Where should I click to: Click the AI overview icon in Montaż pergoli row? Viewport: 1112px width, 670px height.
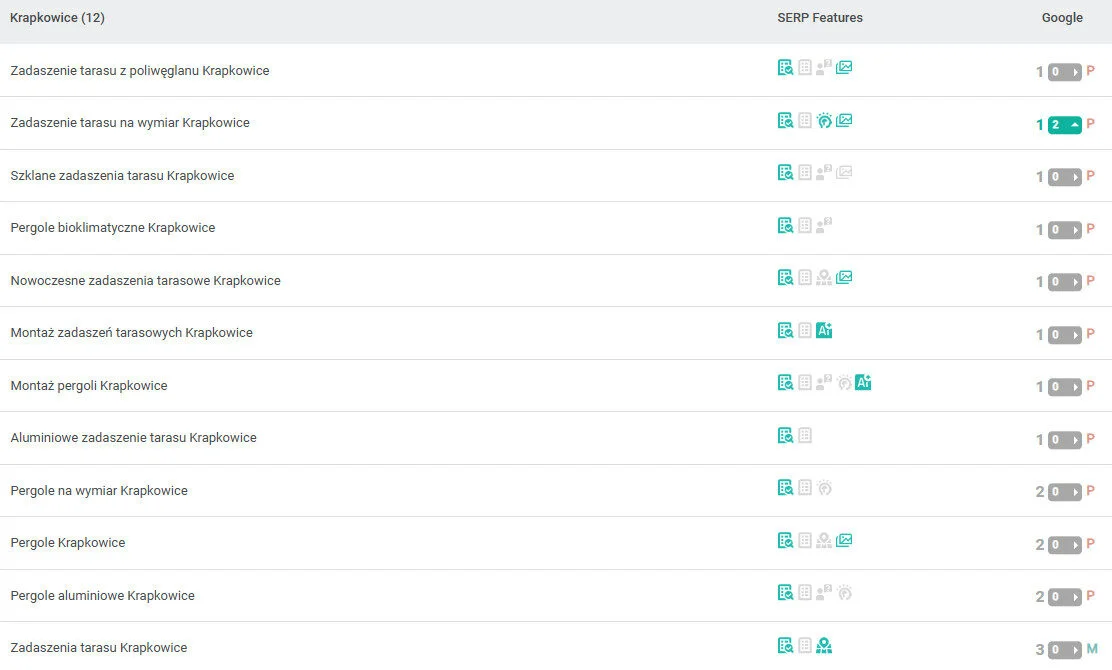863,382
